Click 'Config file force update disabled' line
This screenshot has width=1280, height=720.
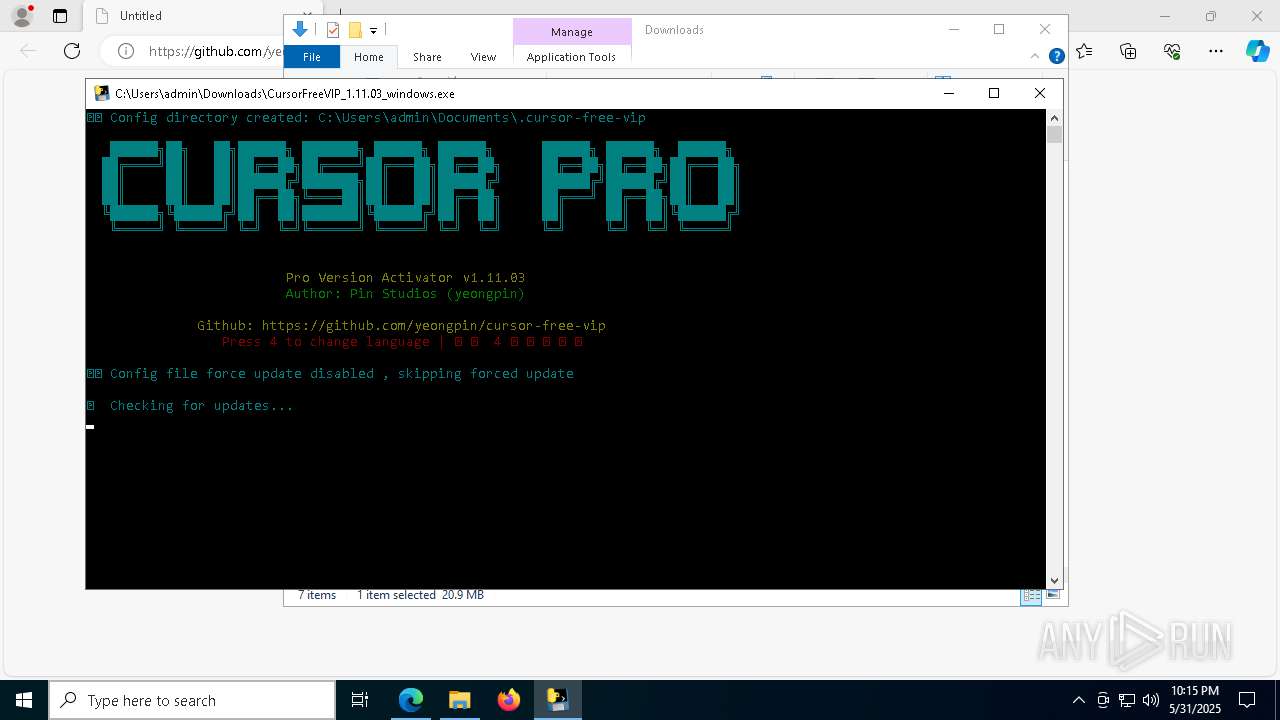pyautogui.click(x=330, y=373)
